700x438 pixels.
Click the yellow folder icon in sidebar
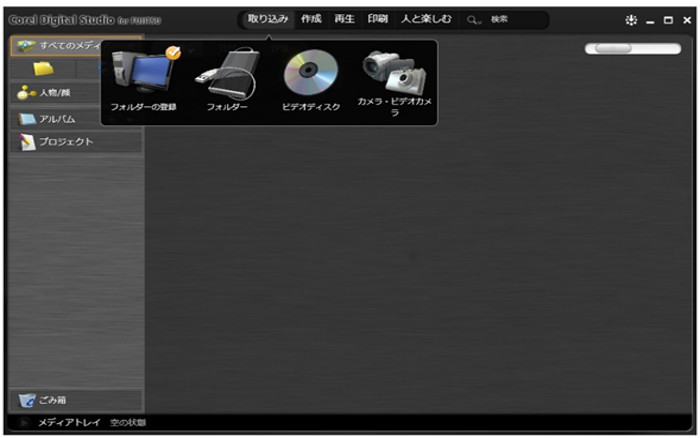(x=42, y=69)
